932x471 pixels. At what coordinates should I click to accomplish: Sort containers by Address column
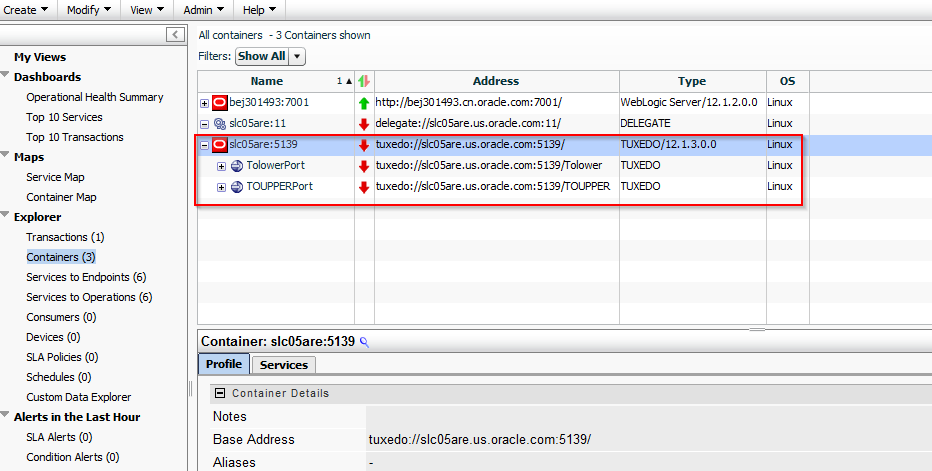496,81
